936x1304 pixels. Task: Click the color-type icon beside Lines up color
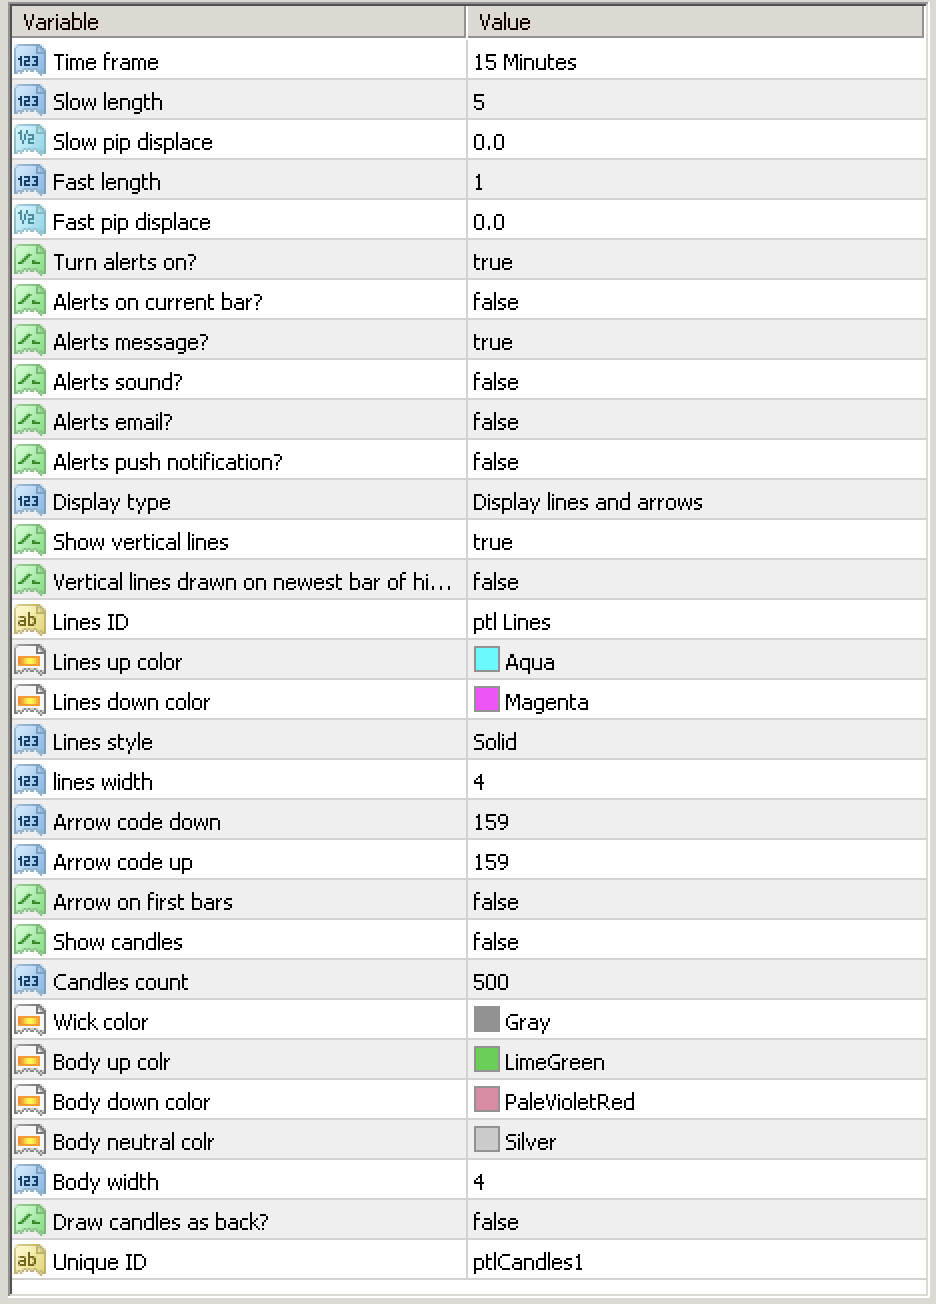[x=29, y=662]
